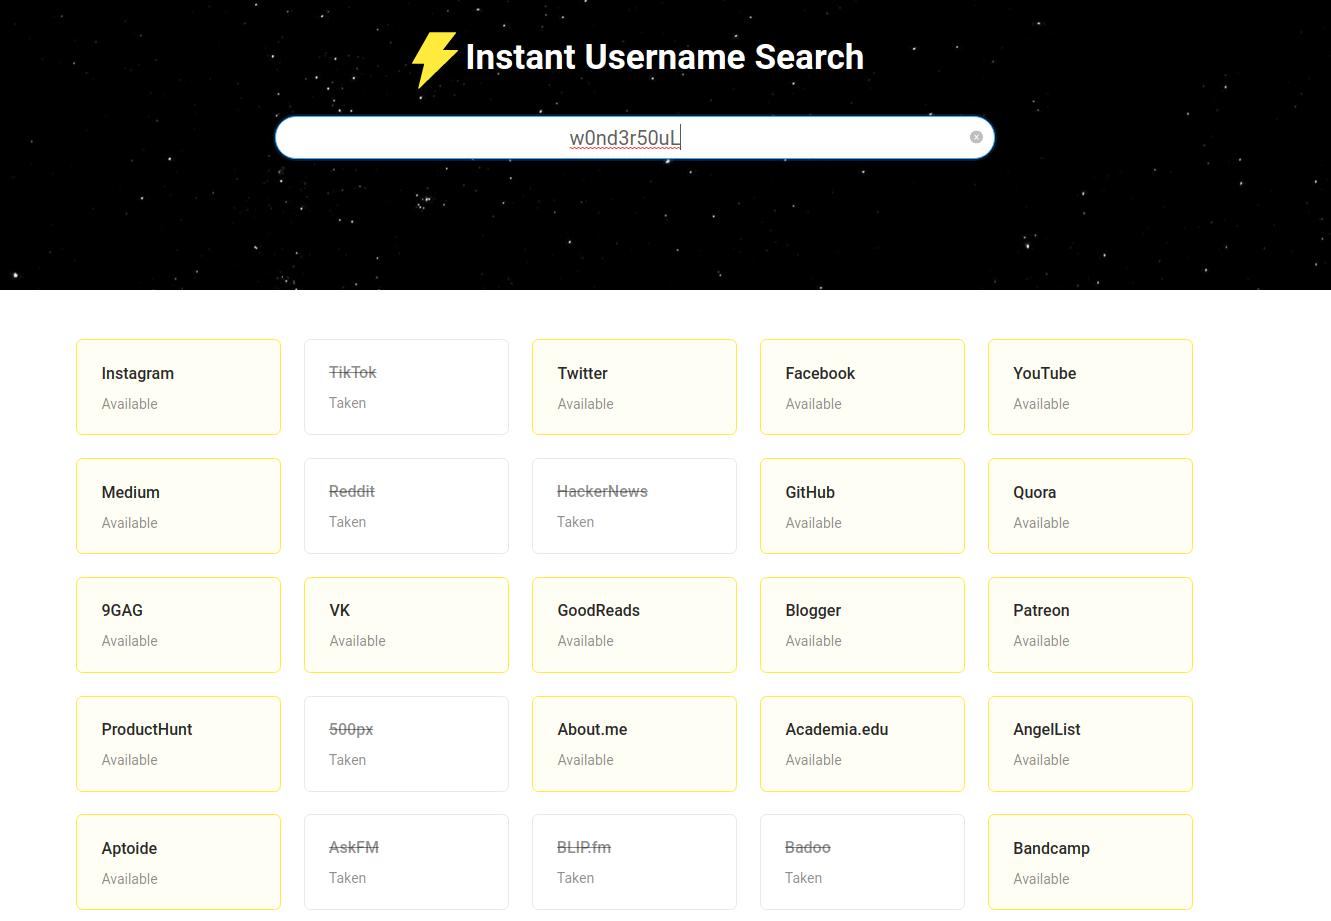Click the VK card
The width and height of the screenshot is (1331, 921).
click(x=406, y=625)
